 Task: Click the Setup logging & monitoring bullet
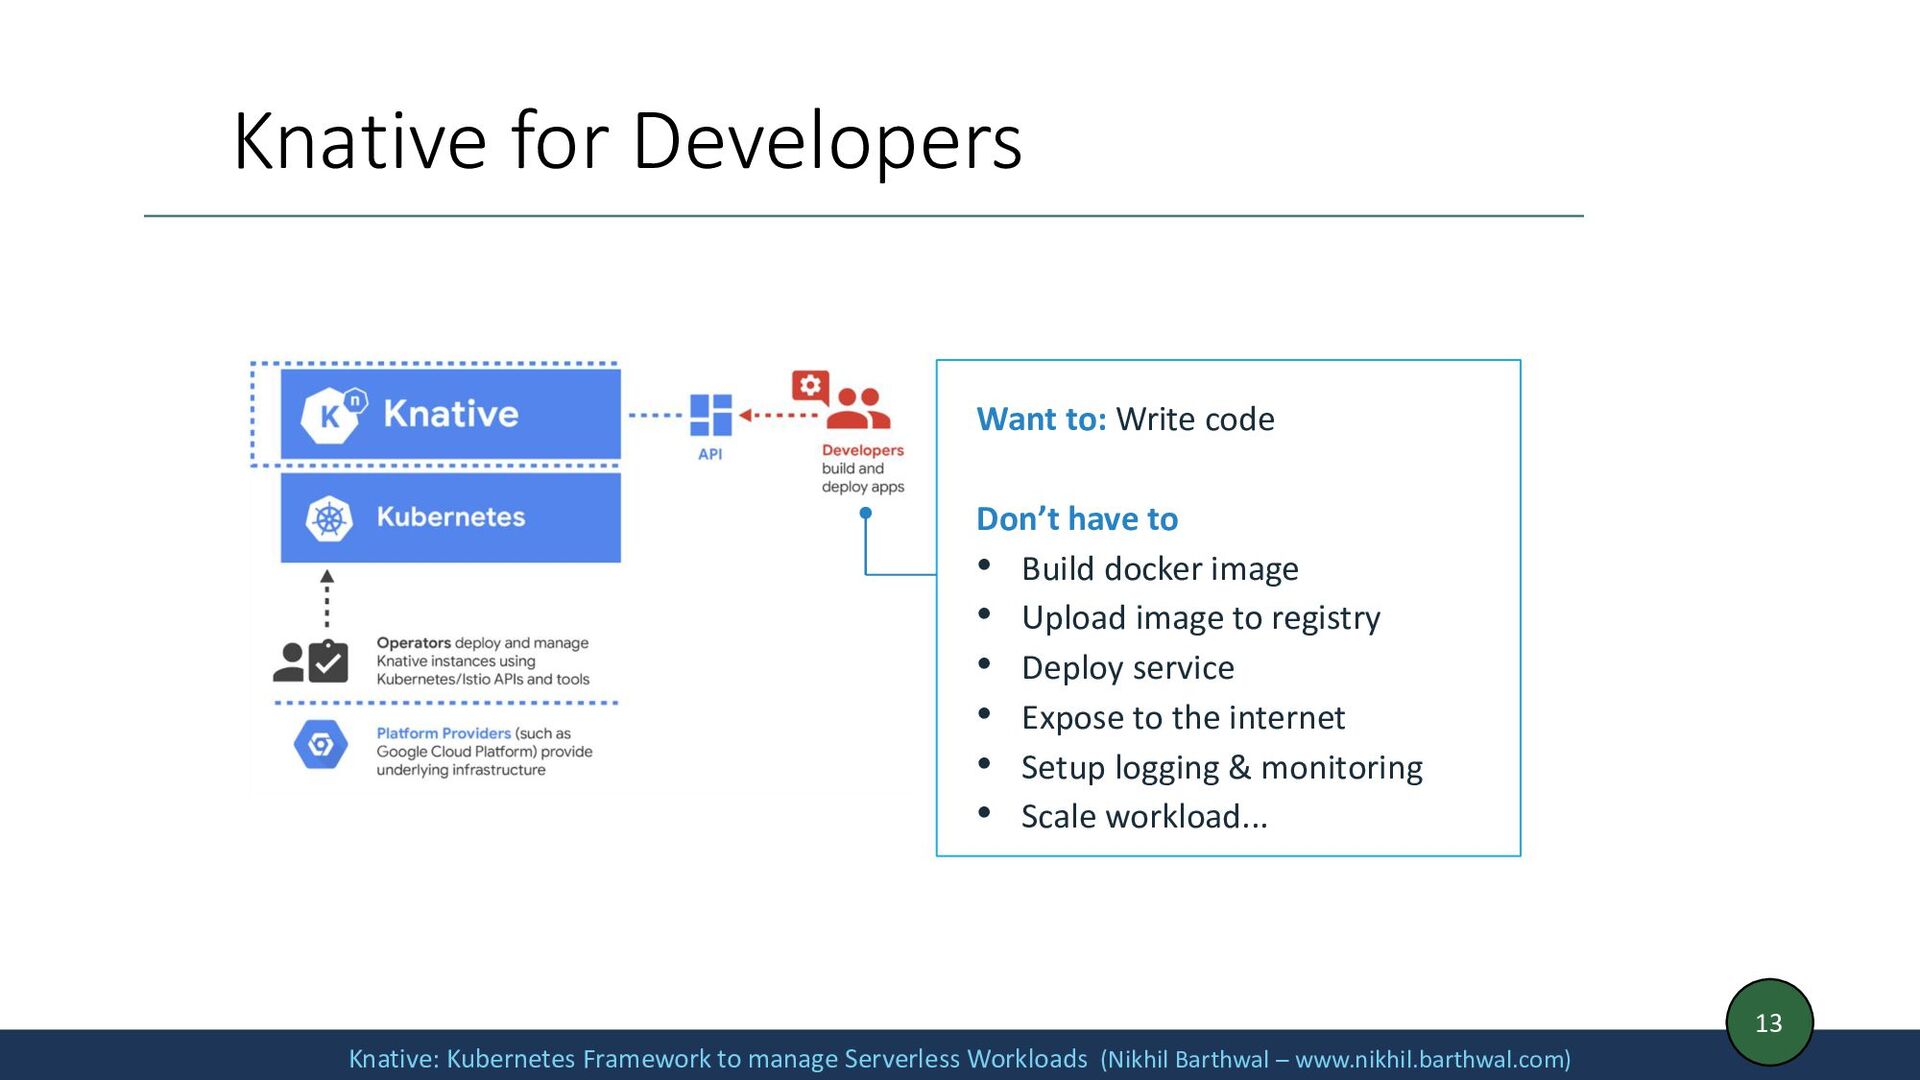click(1221, 768)
